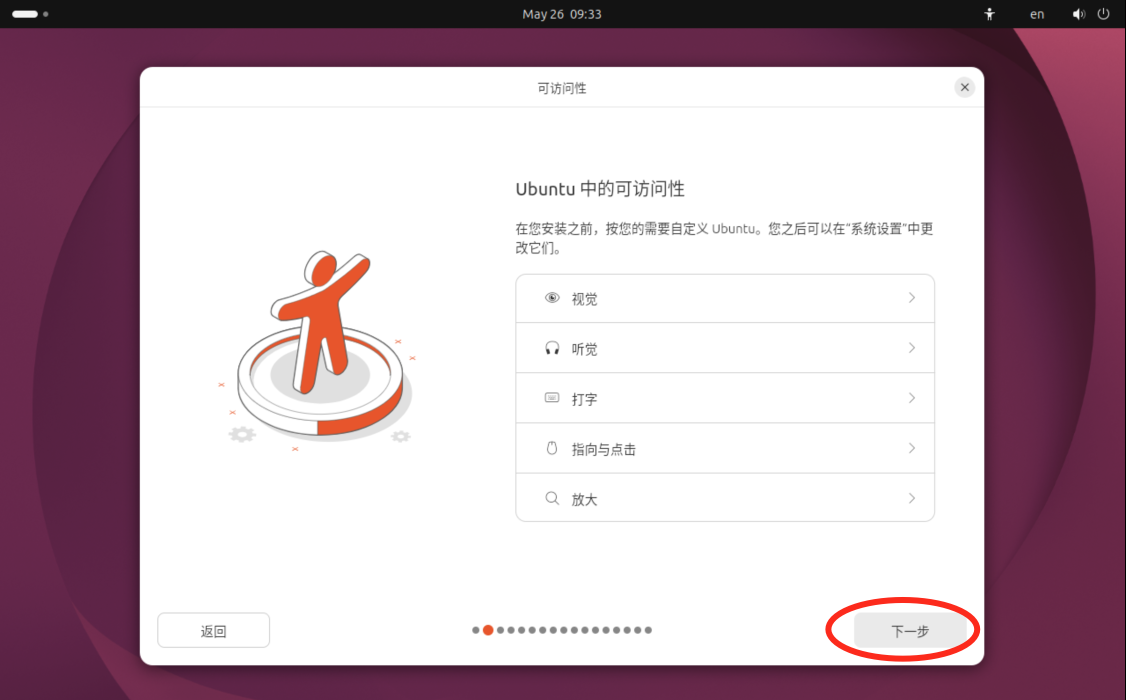Click the first progress dot
The image size is (1126, 700).
coord(475,630)
